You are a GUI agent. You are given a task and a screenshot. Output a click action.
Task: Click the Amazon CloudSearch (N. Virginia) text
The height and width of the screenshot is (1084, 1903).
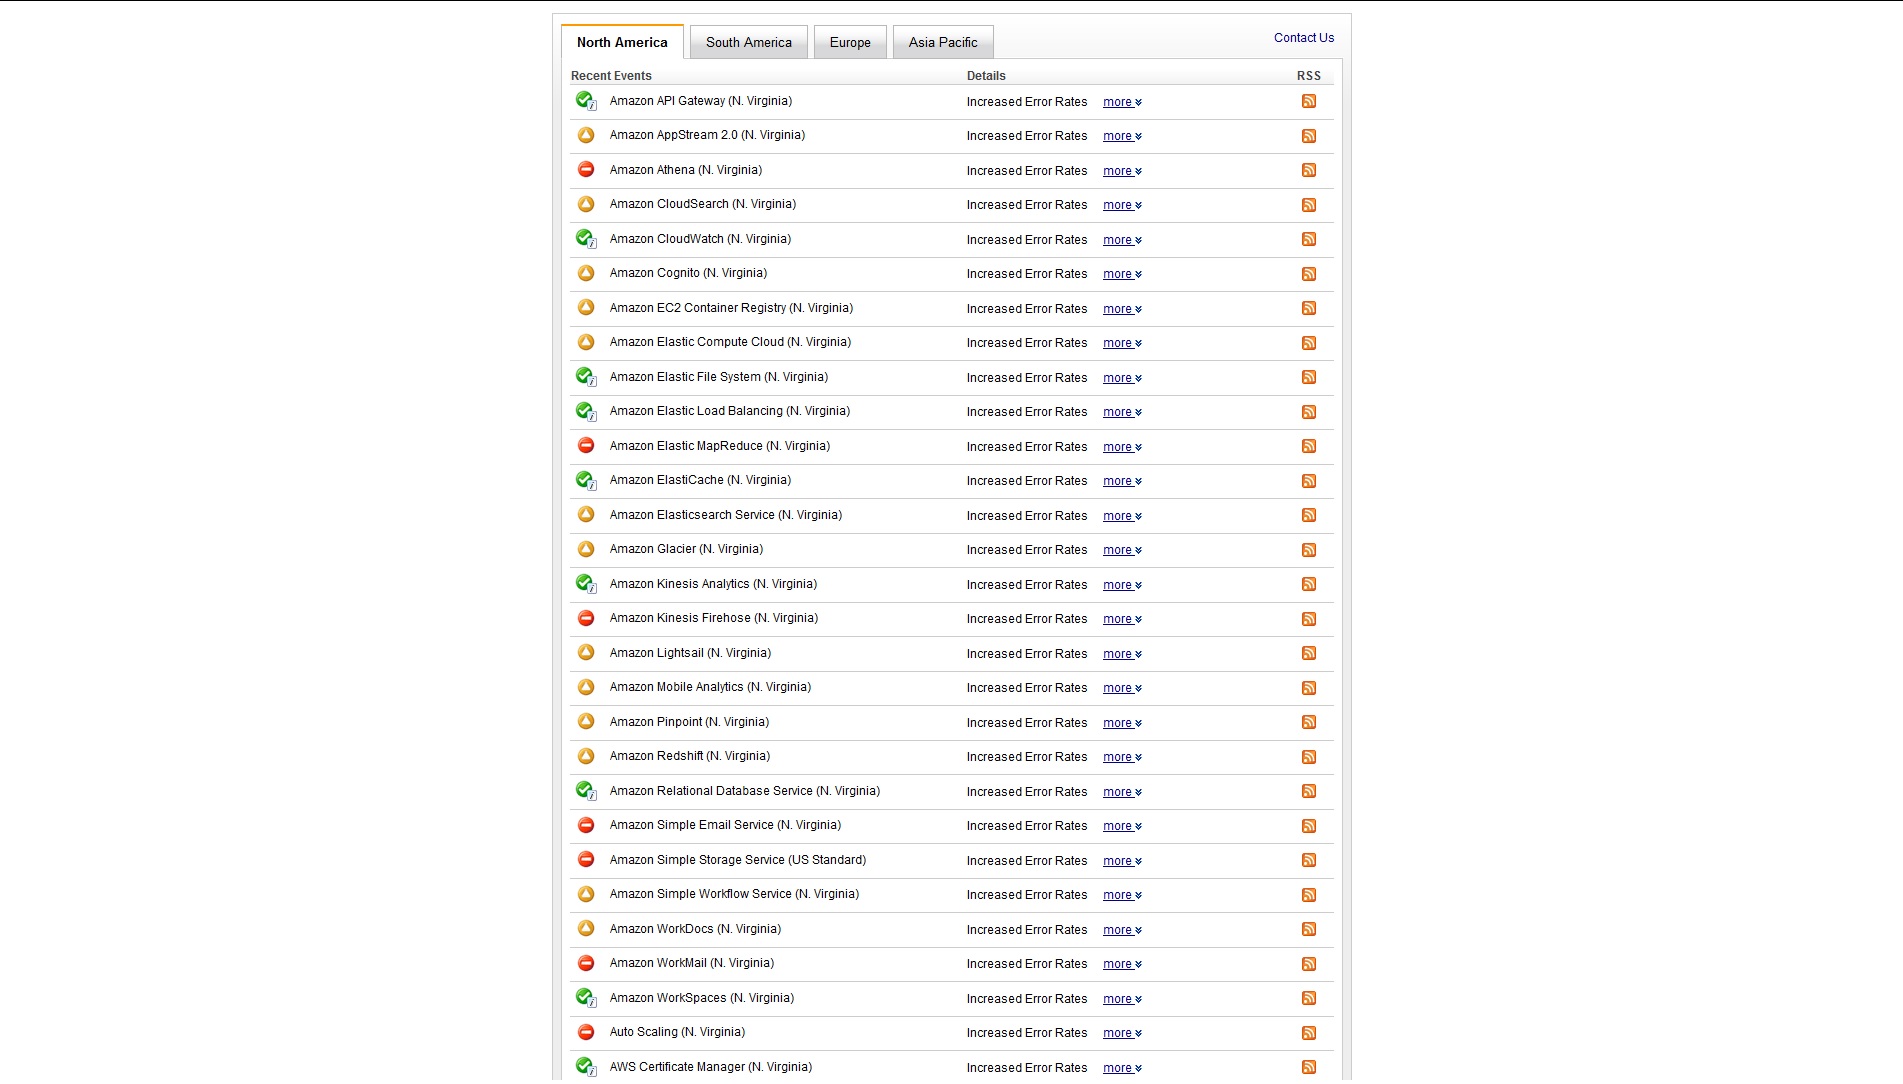coord(703,204)
